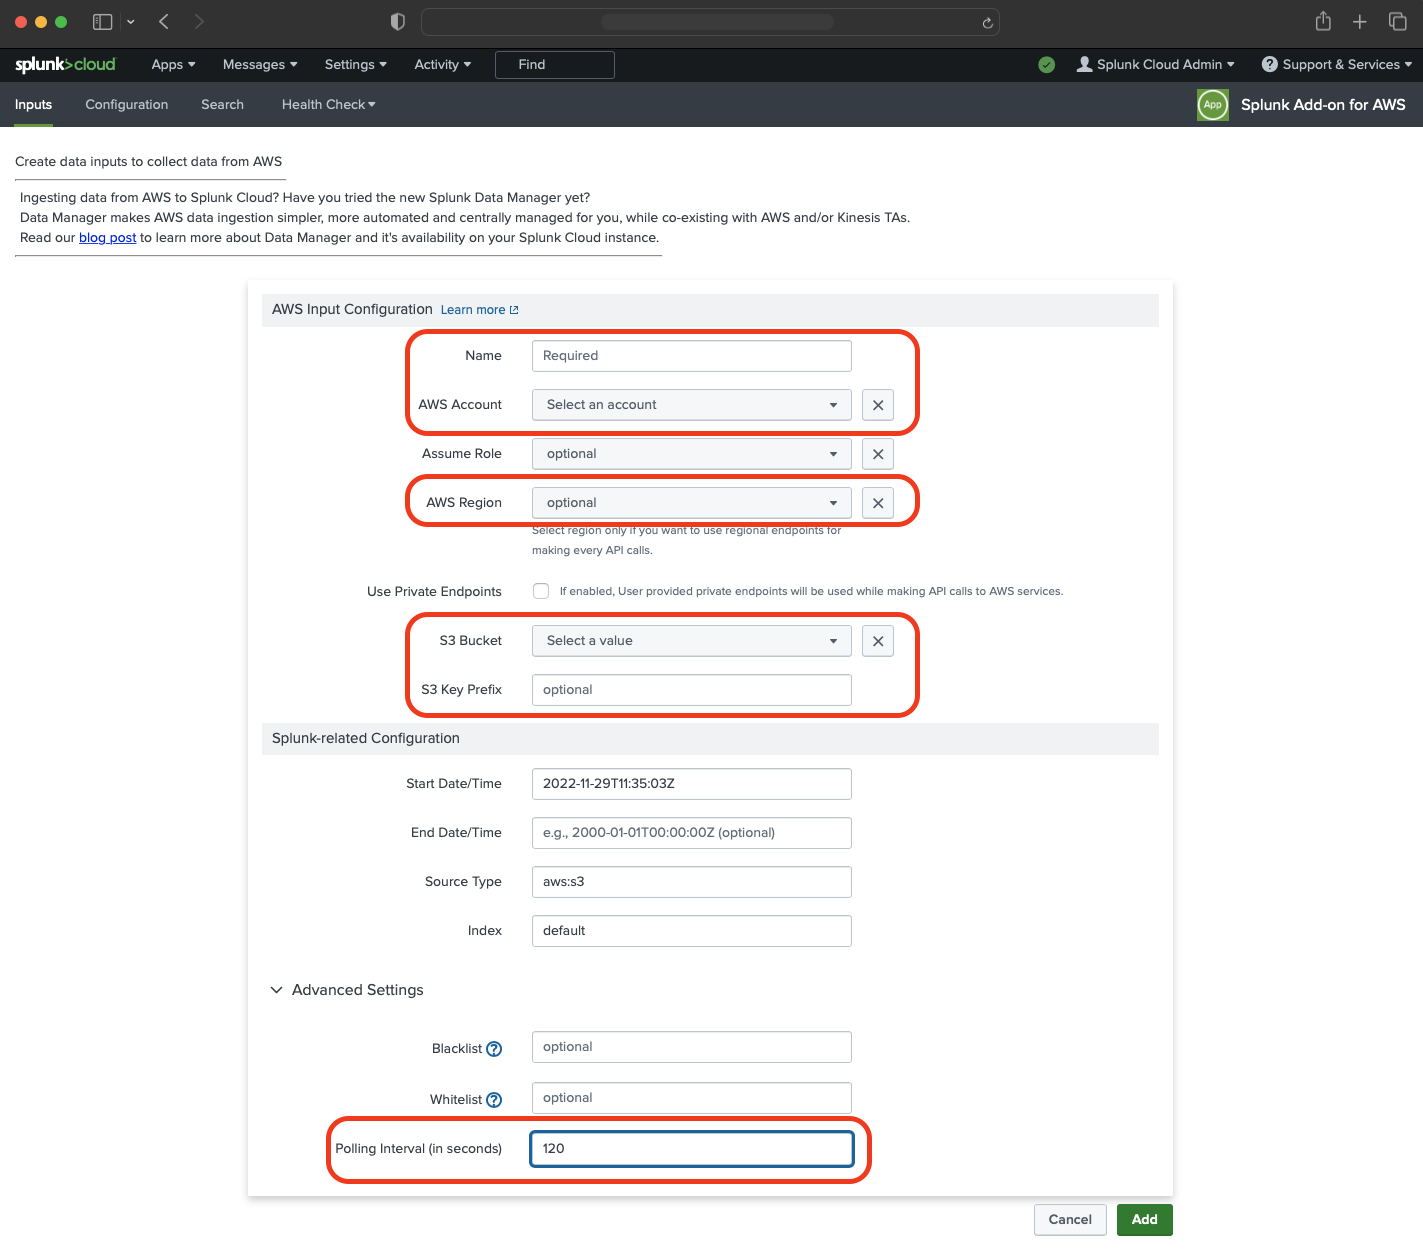The height and width of the screenshot is (1250, 1423).
Task: Clear the AWS Region selection with X
Action: (x=878, y=503)
